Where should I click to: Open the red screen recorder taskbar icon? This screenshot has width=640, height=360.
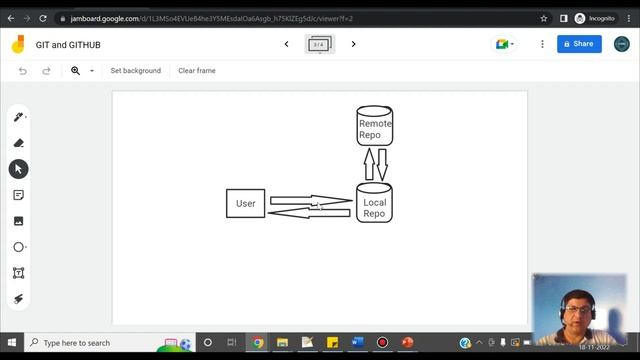(x=382, y=342)
